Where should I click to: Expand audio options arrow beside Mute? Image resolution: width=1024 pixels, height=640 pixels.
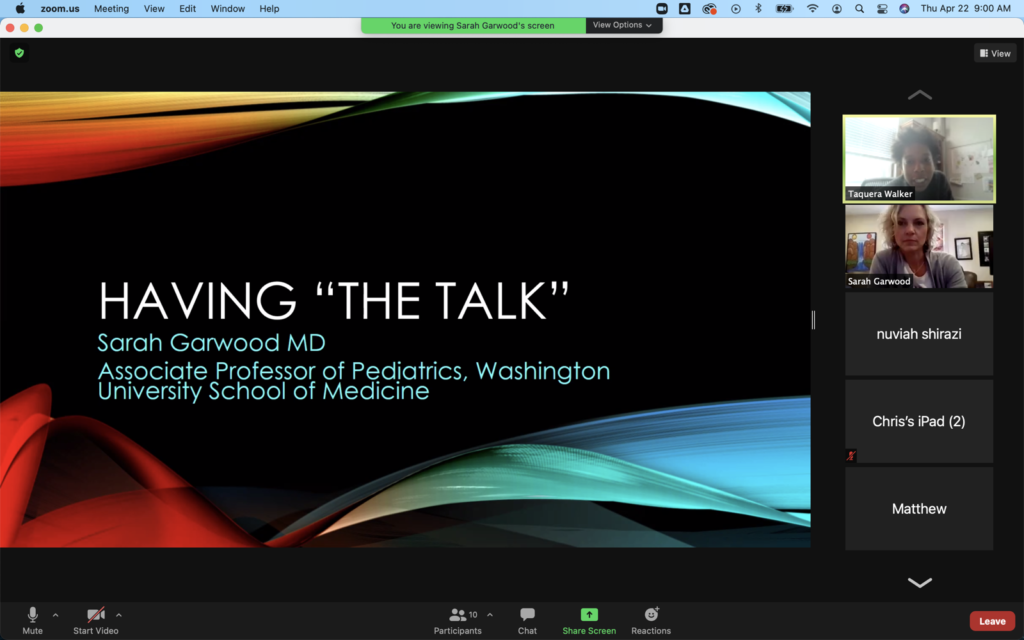pos(55,615)
